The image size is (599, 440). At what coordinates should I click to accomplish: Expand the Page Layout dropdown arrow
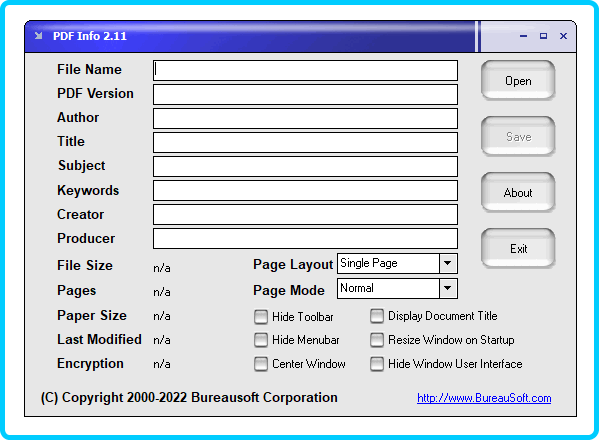pyautogui.click(x=448, y=263)
